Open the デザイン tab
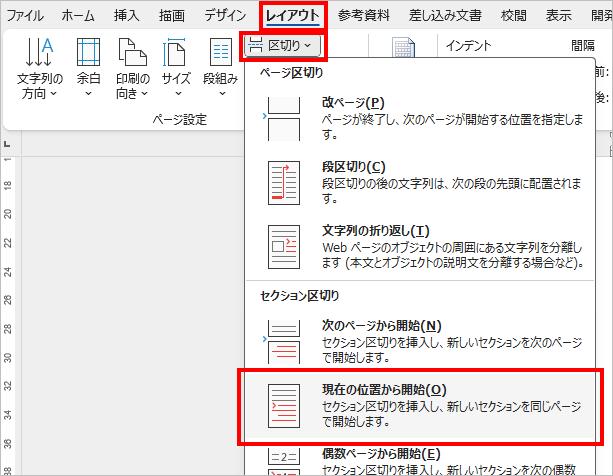613x476 pixels. pos(226,16)
